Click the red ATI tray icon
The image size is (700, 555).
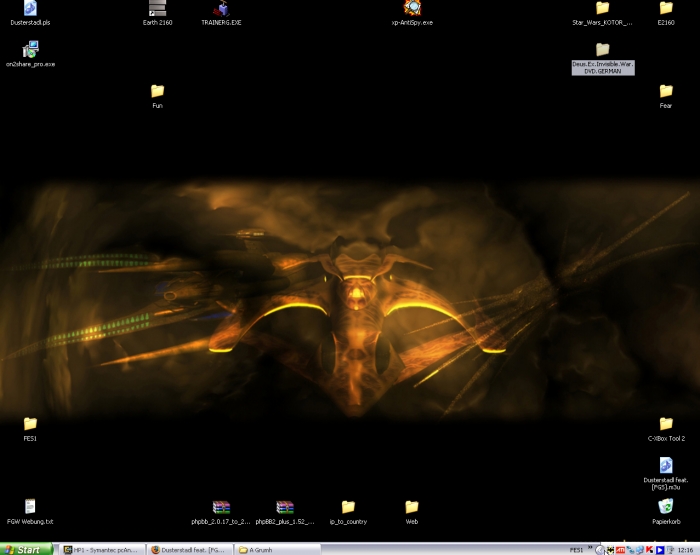pos(621,550)
